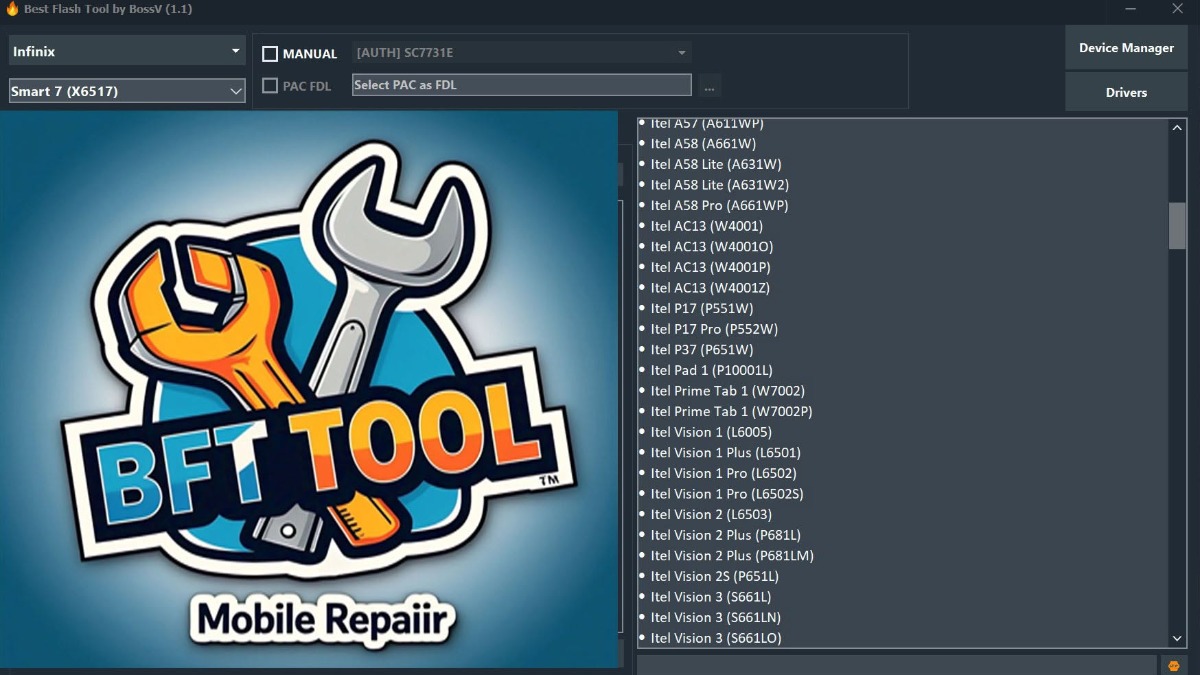This screenshot has height=675, width=1200.
Task: Enable the MANUAL checkbox
Action: pos(270,54)
